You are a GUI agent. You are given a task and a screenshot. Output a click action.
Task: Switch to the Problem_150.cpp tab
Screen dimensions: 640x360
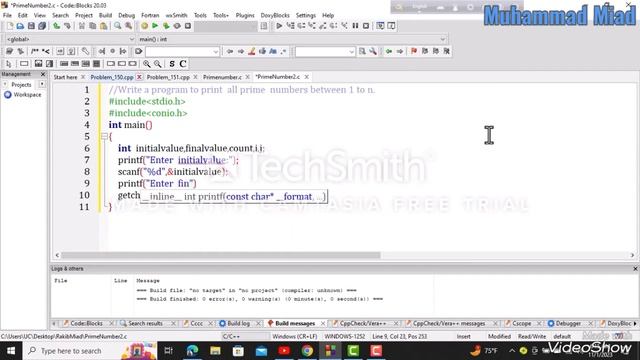(x=112, y=77)
